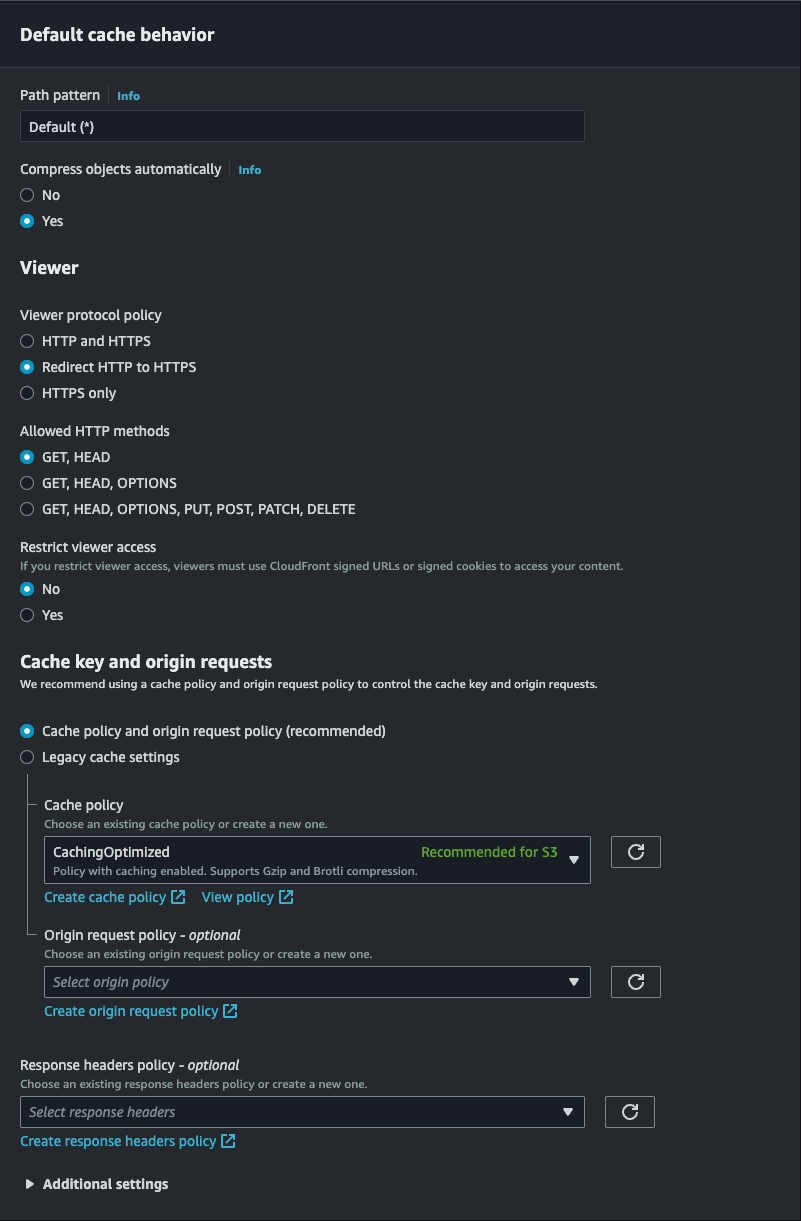This screenshot has width=801, height=1221.
Task: Select HTTP and HTTPS viewer protocol
Action: 27,341
